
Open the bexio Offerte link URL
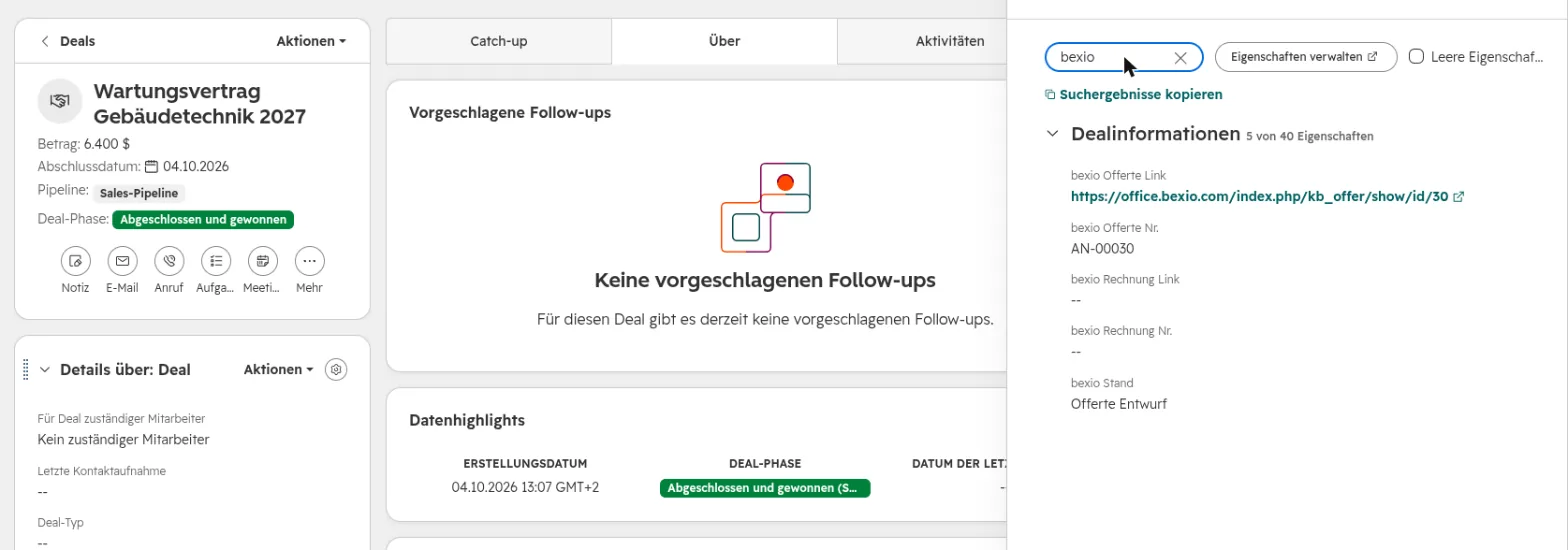pos(1259,197)
